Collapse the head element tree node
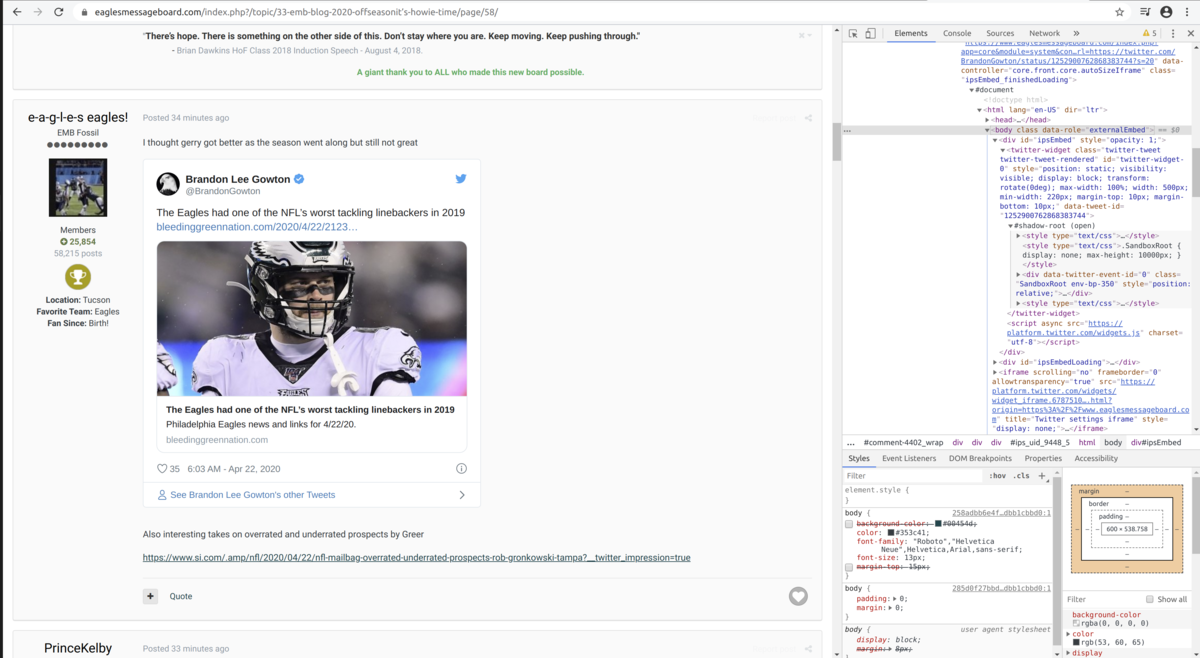This screenshot has height=658, width=1200. coord(987,120)
